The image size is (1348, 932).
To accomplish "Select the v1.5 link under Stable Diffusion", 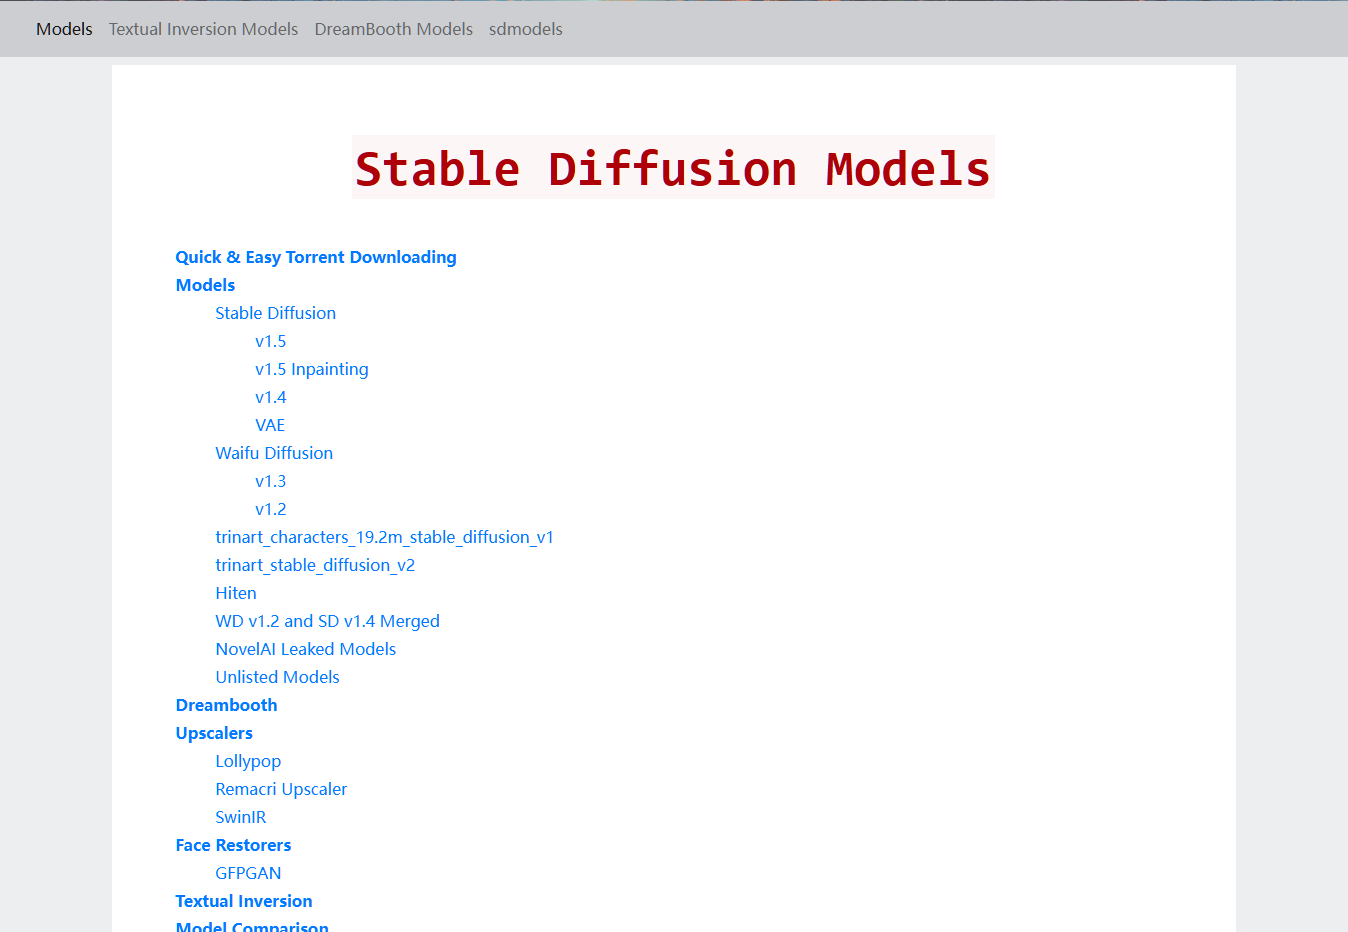I will coord(271,341).
